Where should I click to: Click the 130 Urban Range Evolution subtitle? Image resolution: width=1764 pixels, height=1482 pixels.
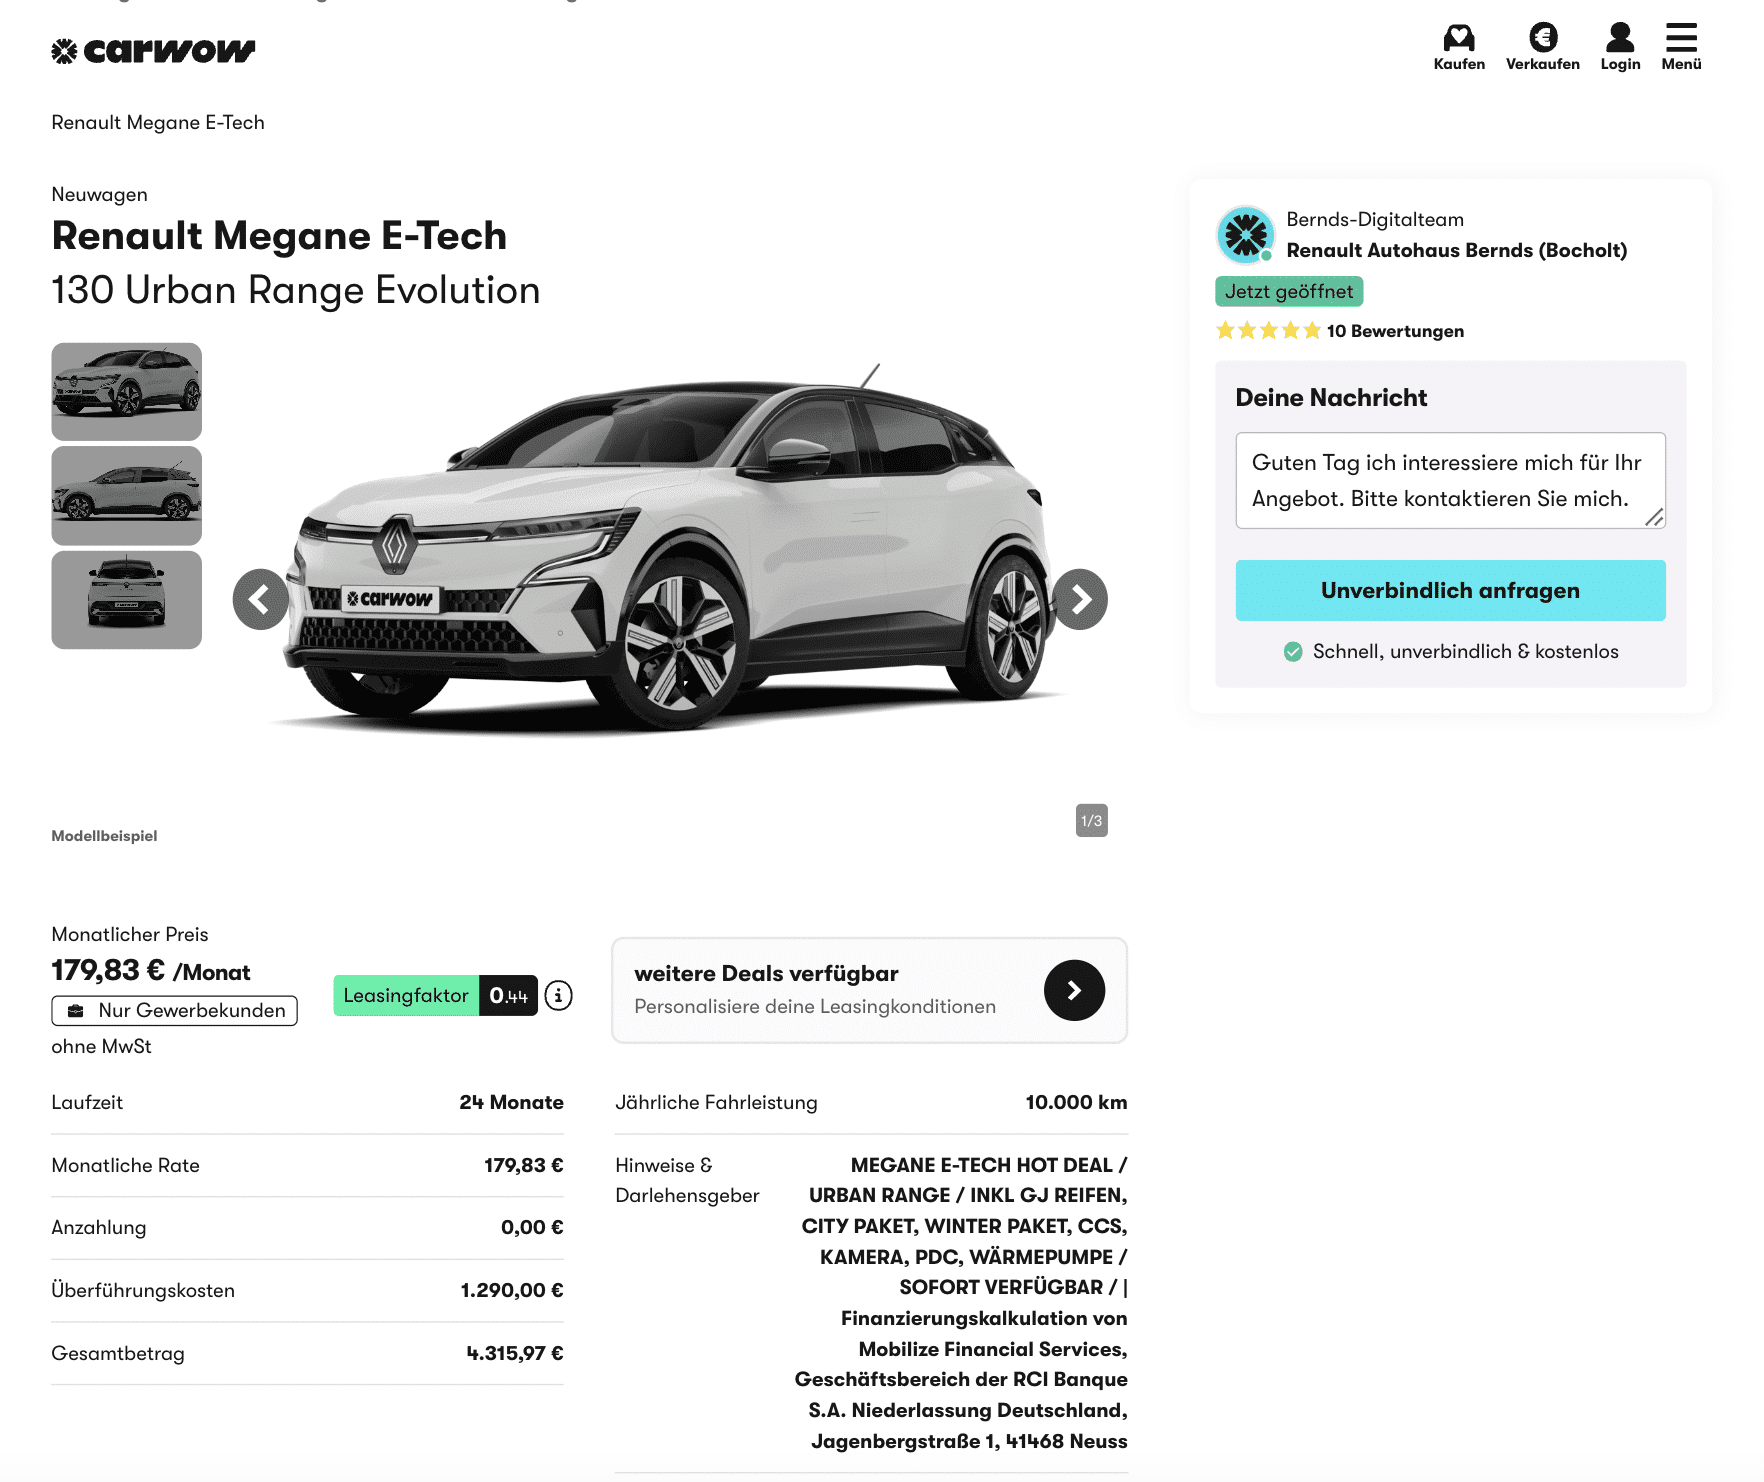(x=296, y=290)
